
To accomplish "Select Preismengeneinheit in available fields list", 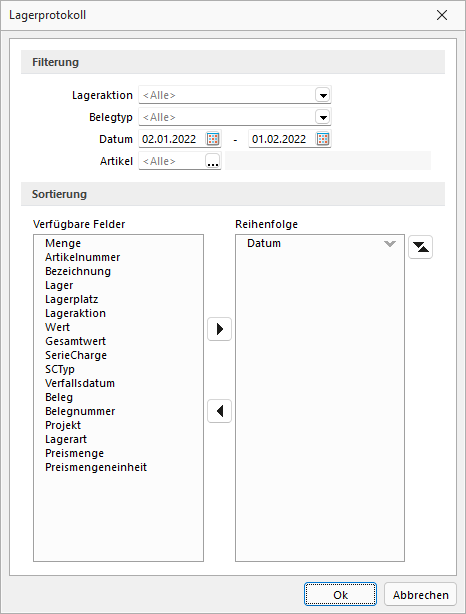I will point(96,467).
